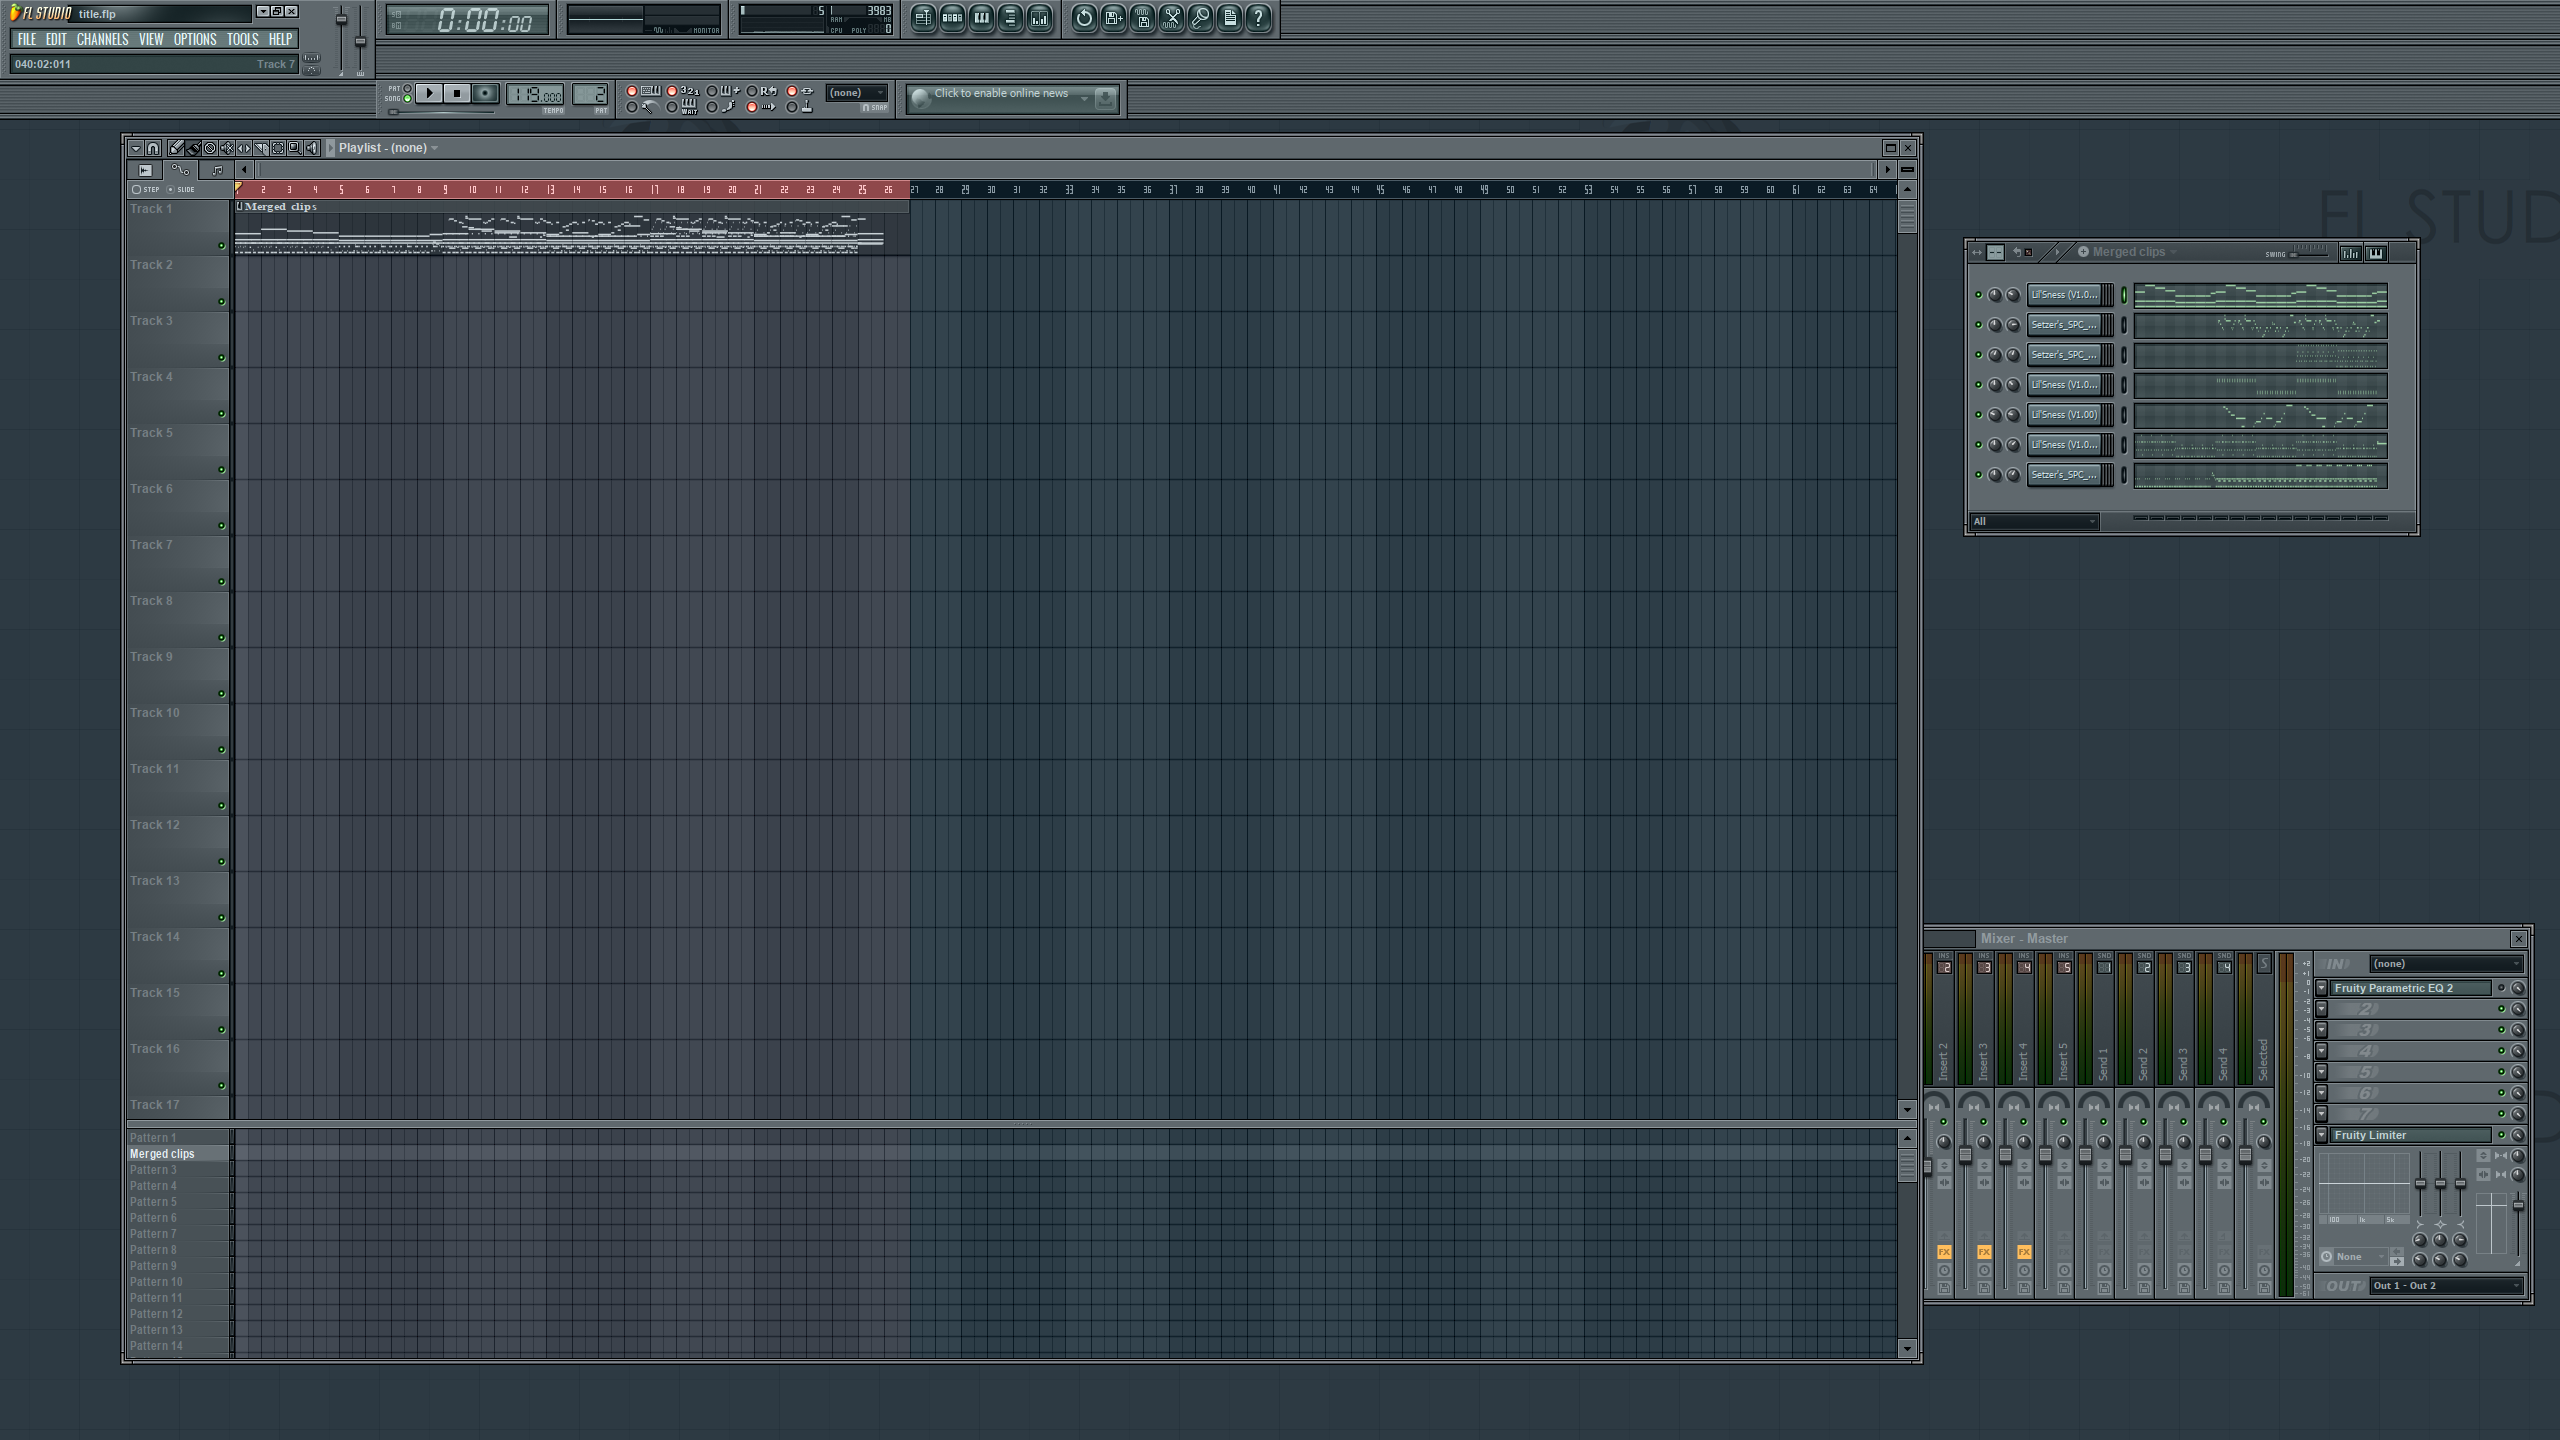Select the Paint brush tool in Playlist

pos(194,148)
